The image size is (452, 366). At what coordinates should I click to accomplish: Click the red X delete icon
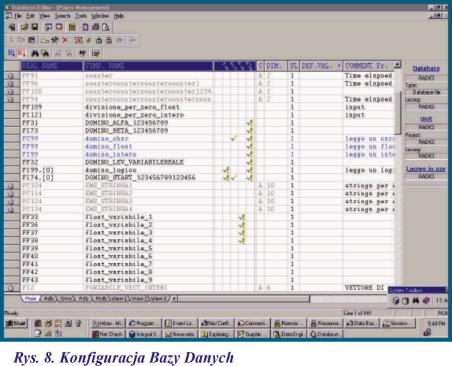(x=65, y=40)
